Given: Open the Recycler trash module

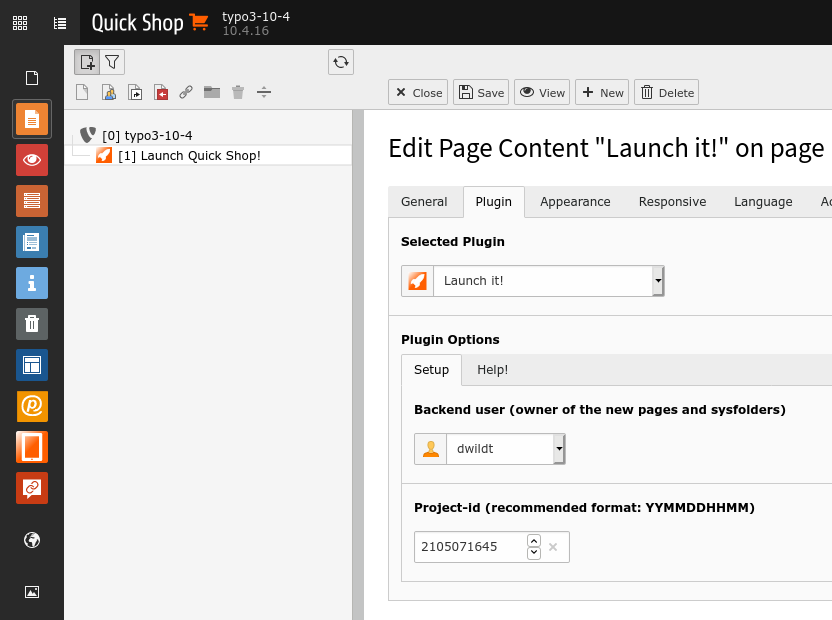Looking at the screenshot, I should (x=32, y=324).
